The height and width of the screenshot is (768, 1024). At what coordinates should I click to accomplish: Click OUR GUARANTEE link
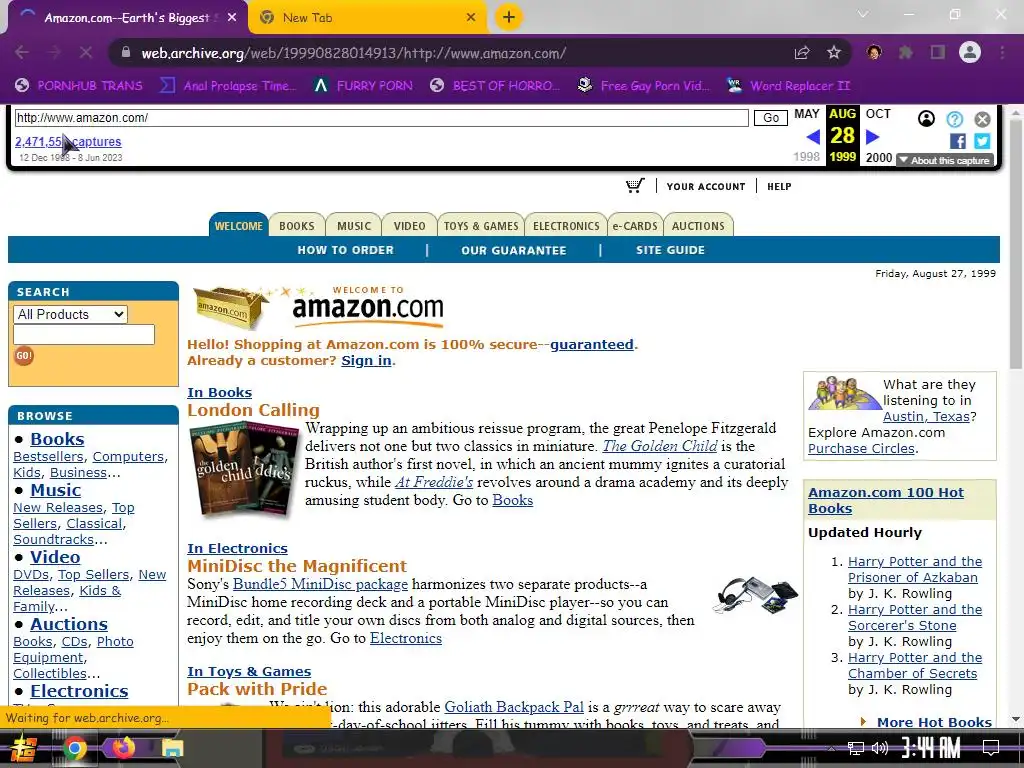click(513, 250)
